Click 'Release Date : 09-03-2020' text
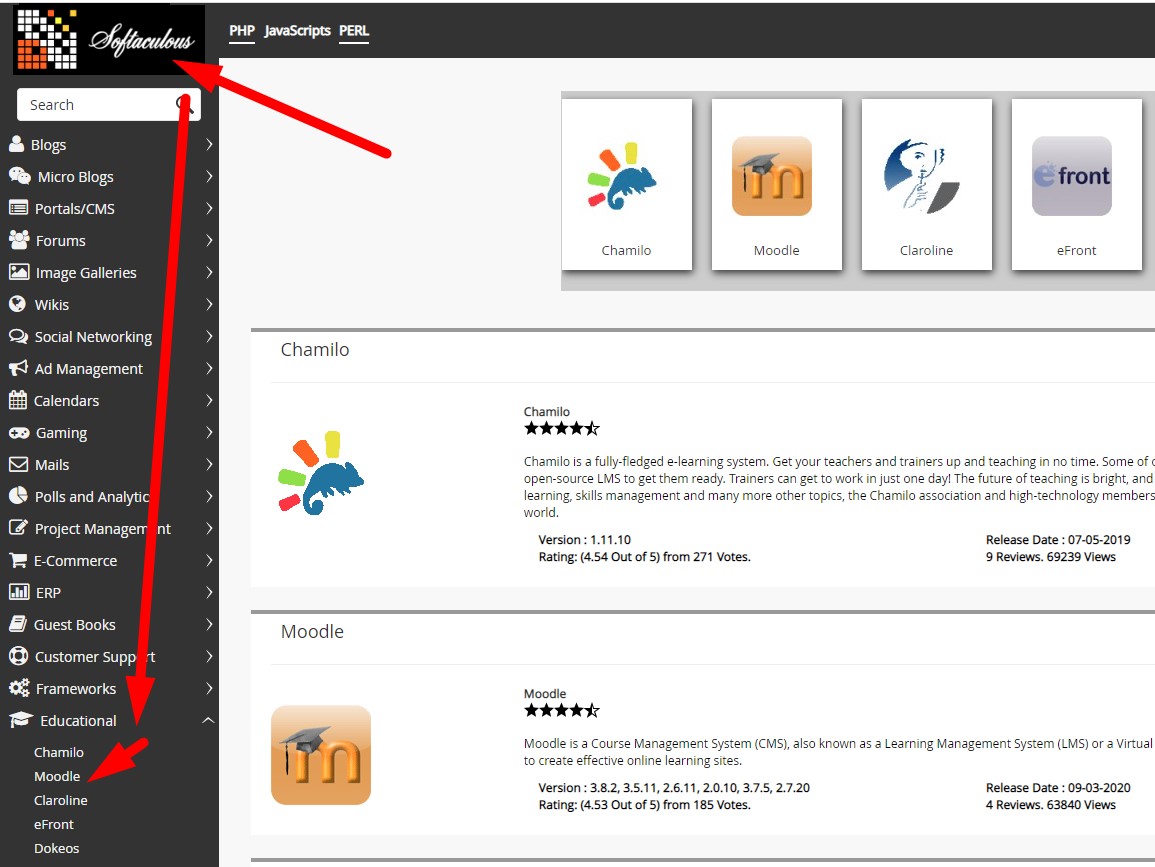Screen dimensions: 1155x867 [1058, 788]
